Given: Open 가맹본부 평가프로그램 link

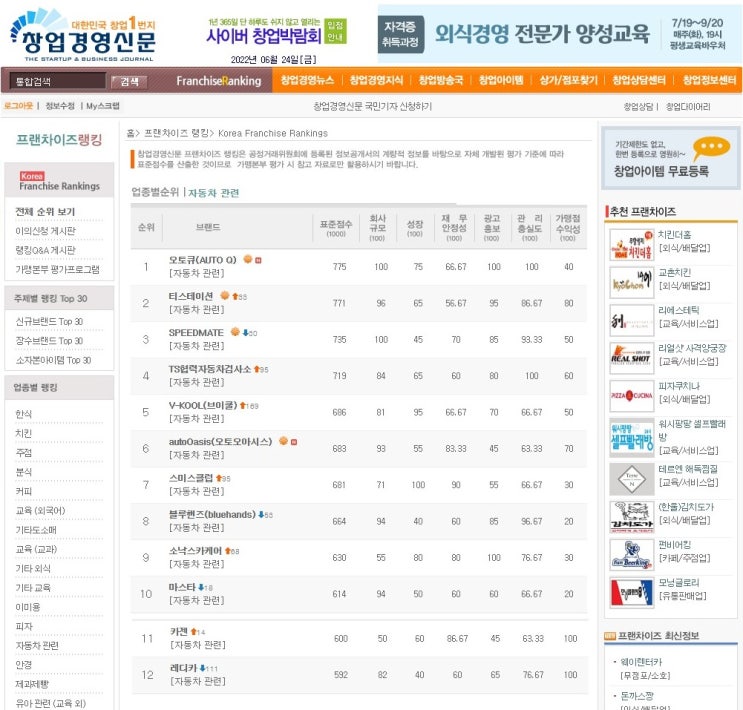Looking at the screenshot, I should [x=57, y=270].
